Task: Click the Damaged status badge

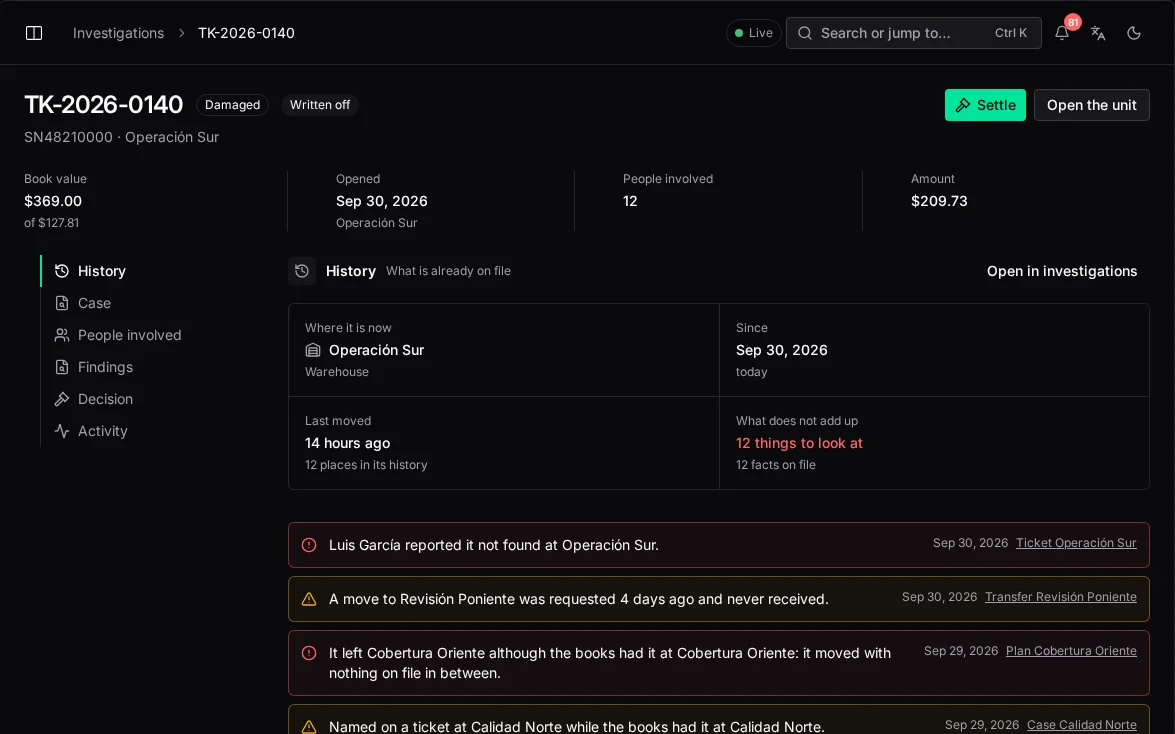Action: [x=232, y=105]
